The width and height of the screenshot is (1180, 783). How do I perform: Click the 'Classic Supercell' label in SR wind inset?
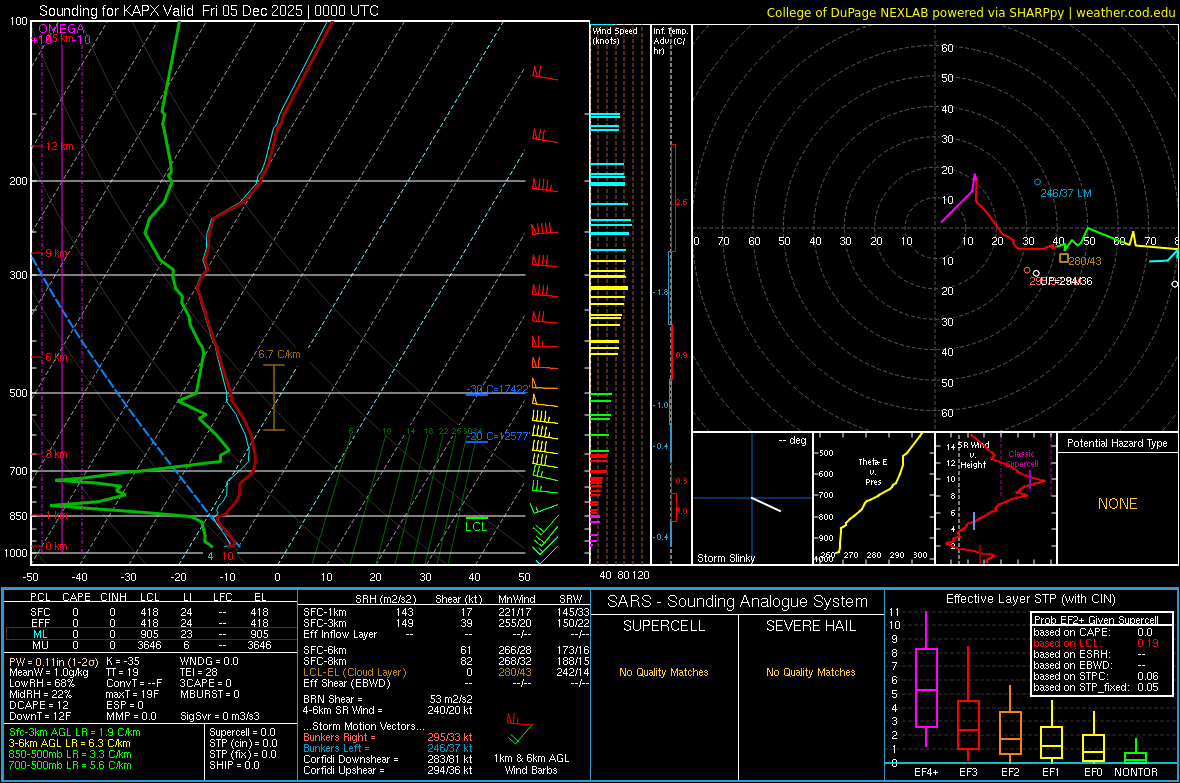[1022, 459]
